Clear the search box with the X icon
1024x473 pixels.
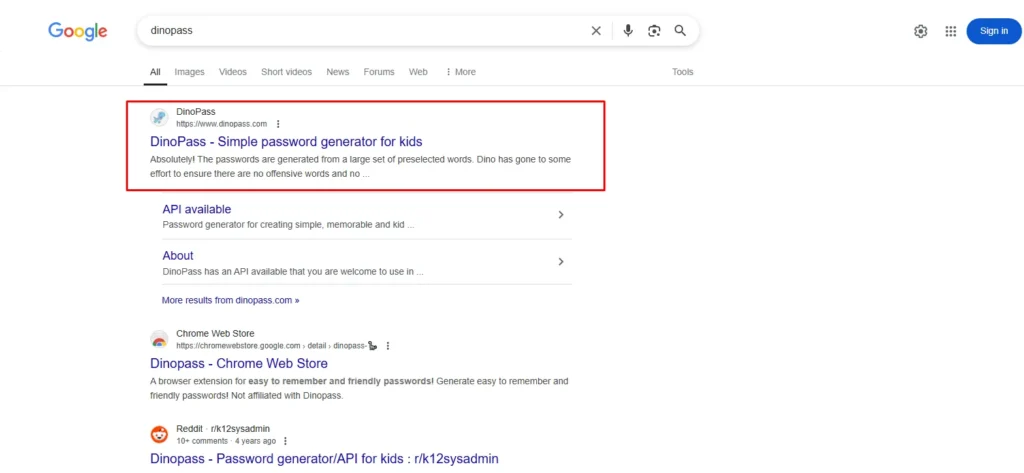[x=596, y=31]
